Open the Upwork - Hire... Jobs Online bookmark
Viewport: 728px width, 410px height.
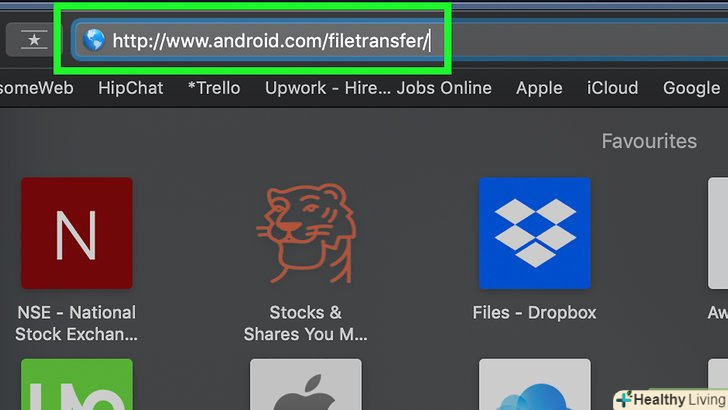tap(378, 88)
